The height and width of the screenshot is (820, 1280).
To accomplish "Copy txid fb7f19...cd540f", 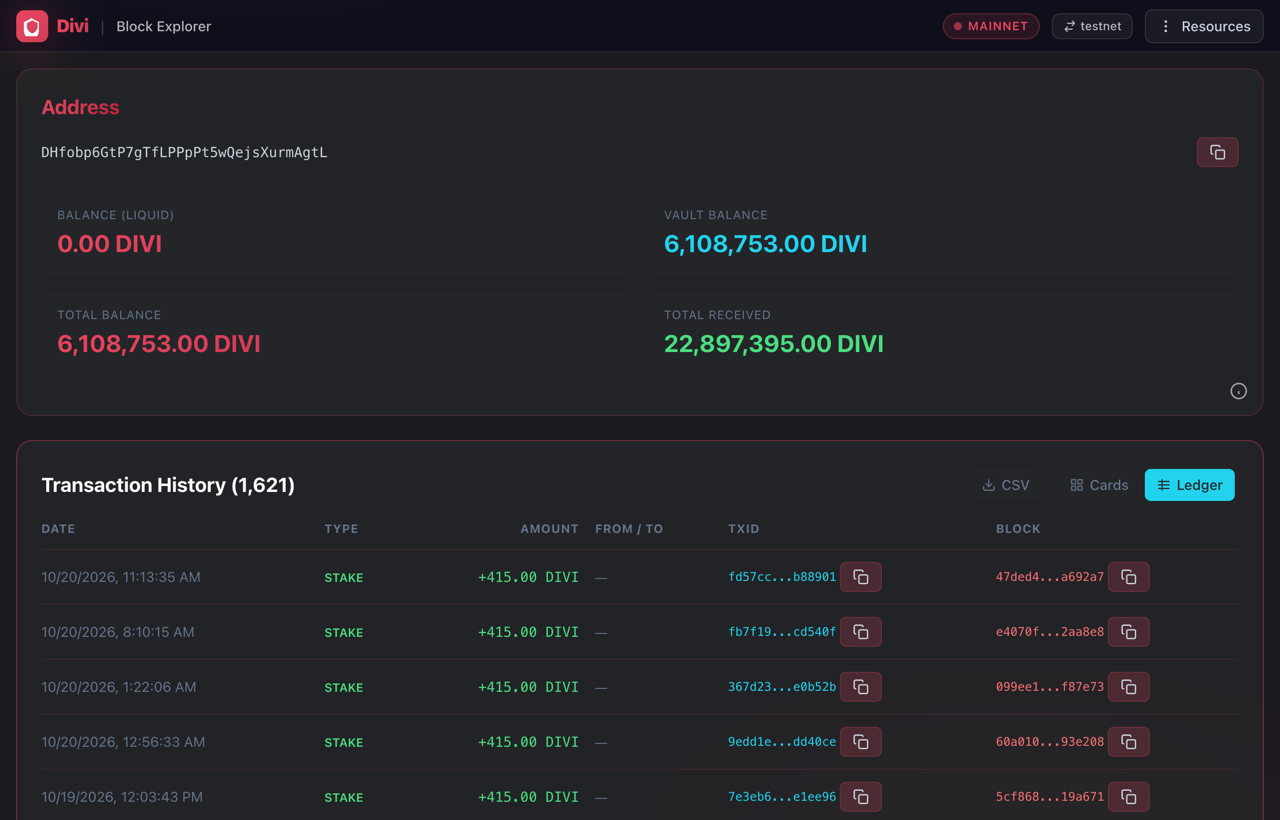I will point(860,632).
